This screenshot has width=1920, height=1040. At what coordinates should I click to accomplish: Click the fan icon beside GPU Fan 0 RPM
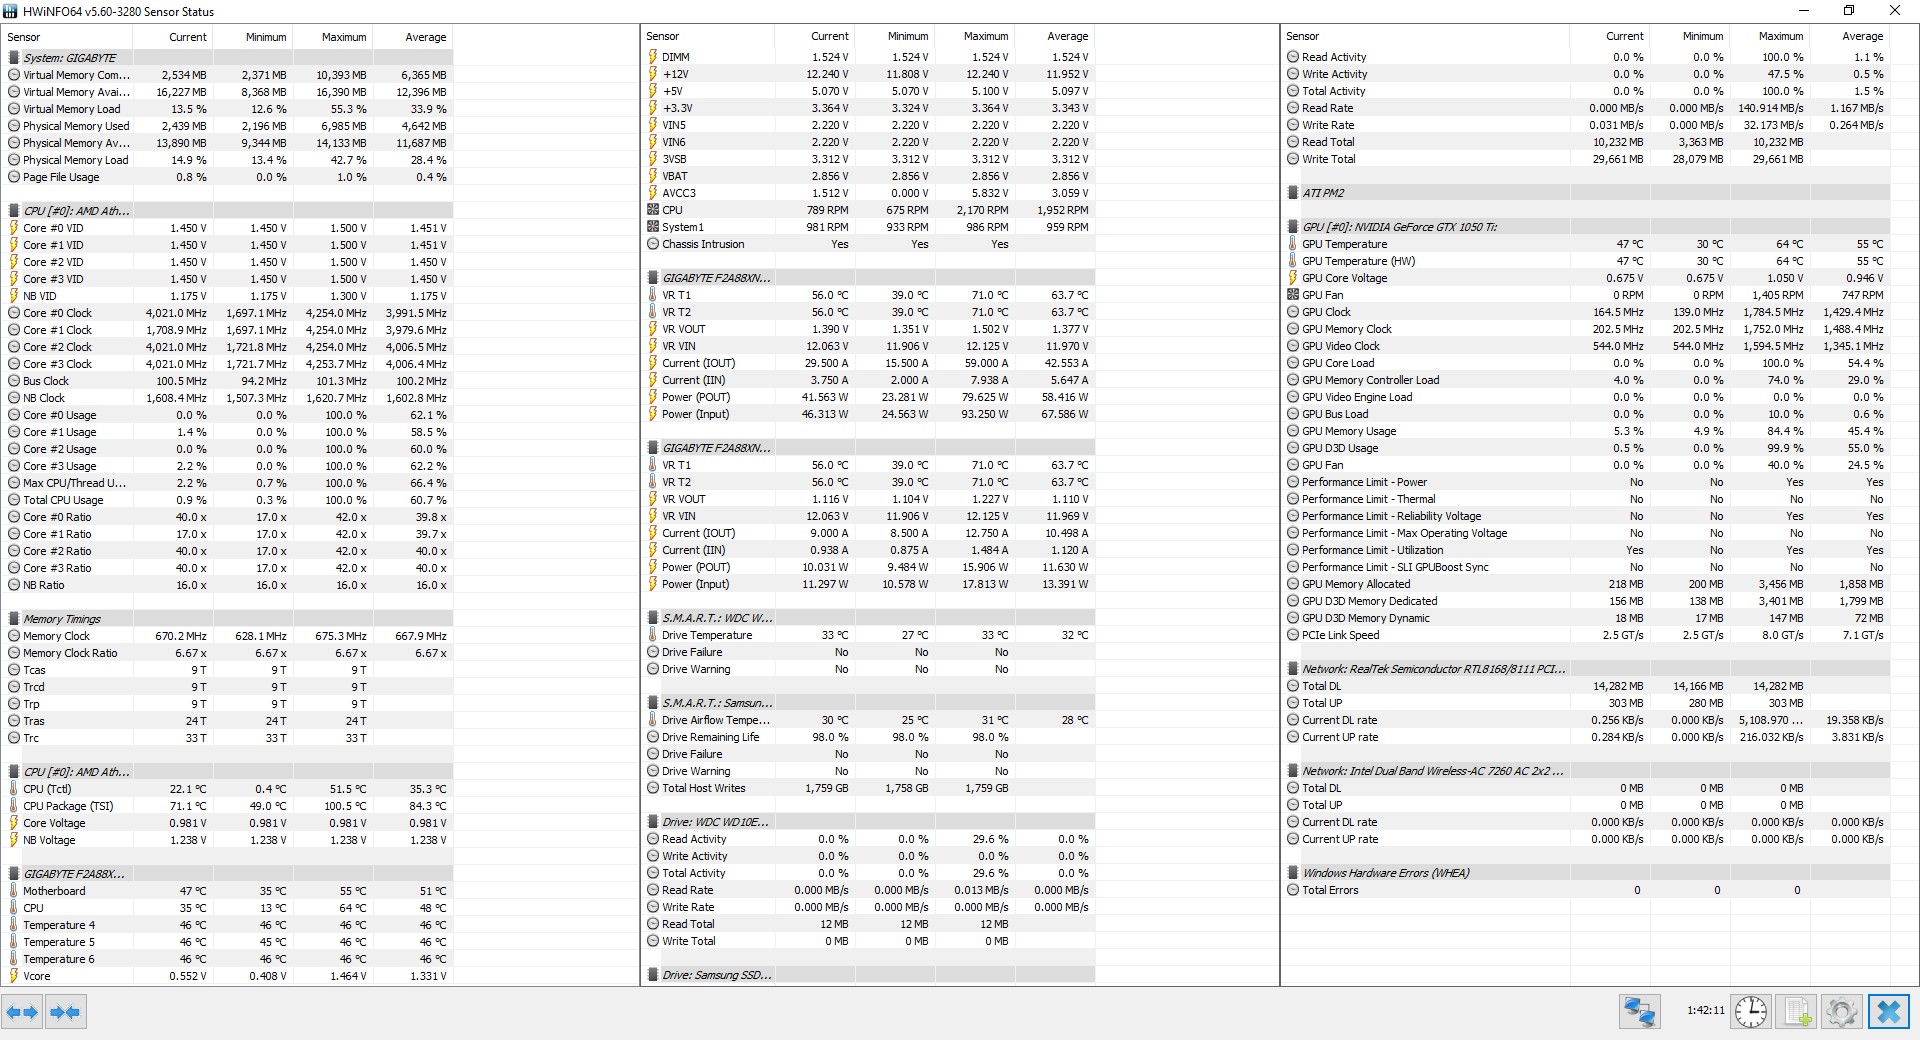pyautogui.click(x=1293, y=295)
